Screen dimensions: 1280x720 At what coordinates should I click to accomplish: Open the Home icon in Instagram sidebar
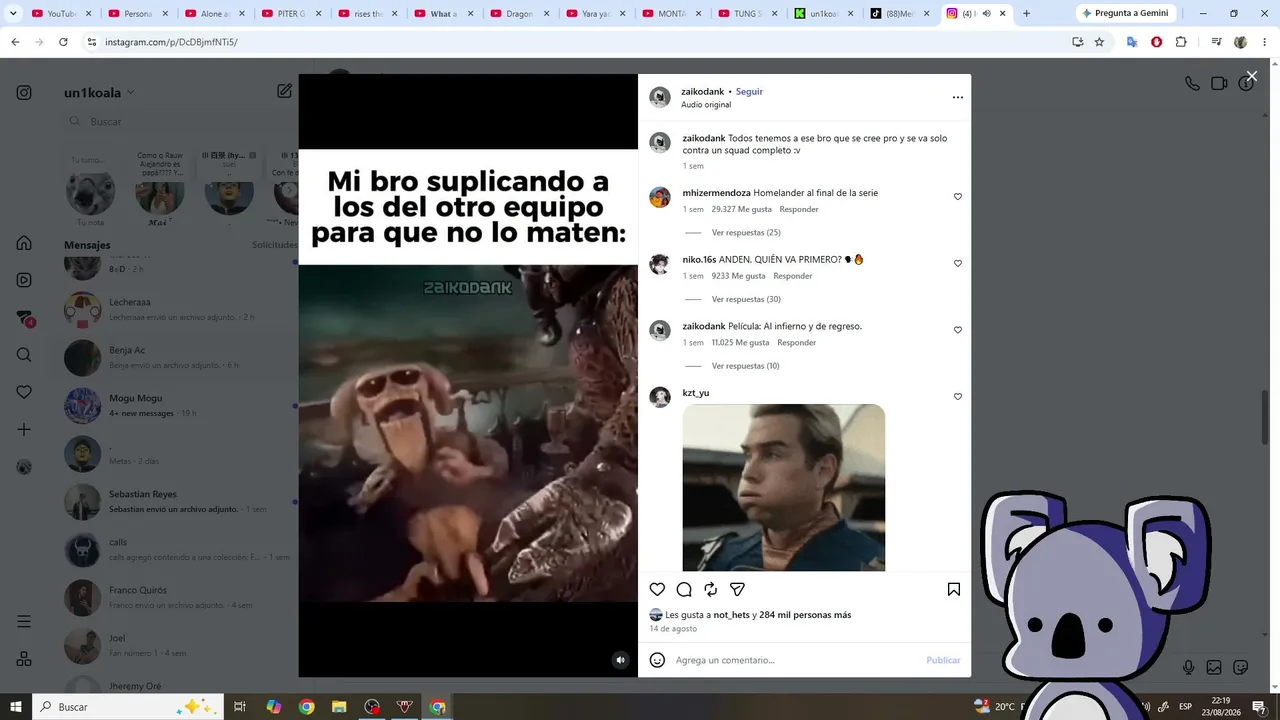pos(24,243)
